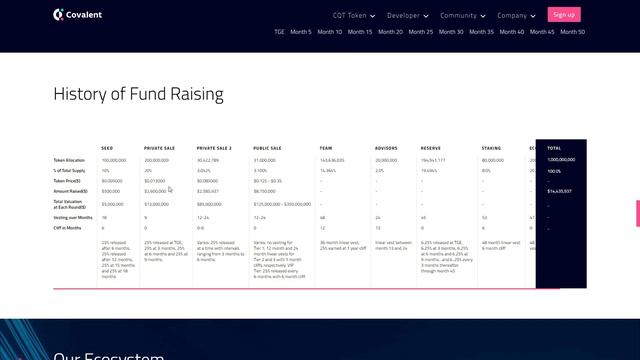The width and height of the screenshot is (640, 360).
Task: Click the 1,000,000,000 total allocation value
Action: tap(561, 160)
